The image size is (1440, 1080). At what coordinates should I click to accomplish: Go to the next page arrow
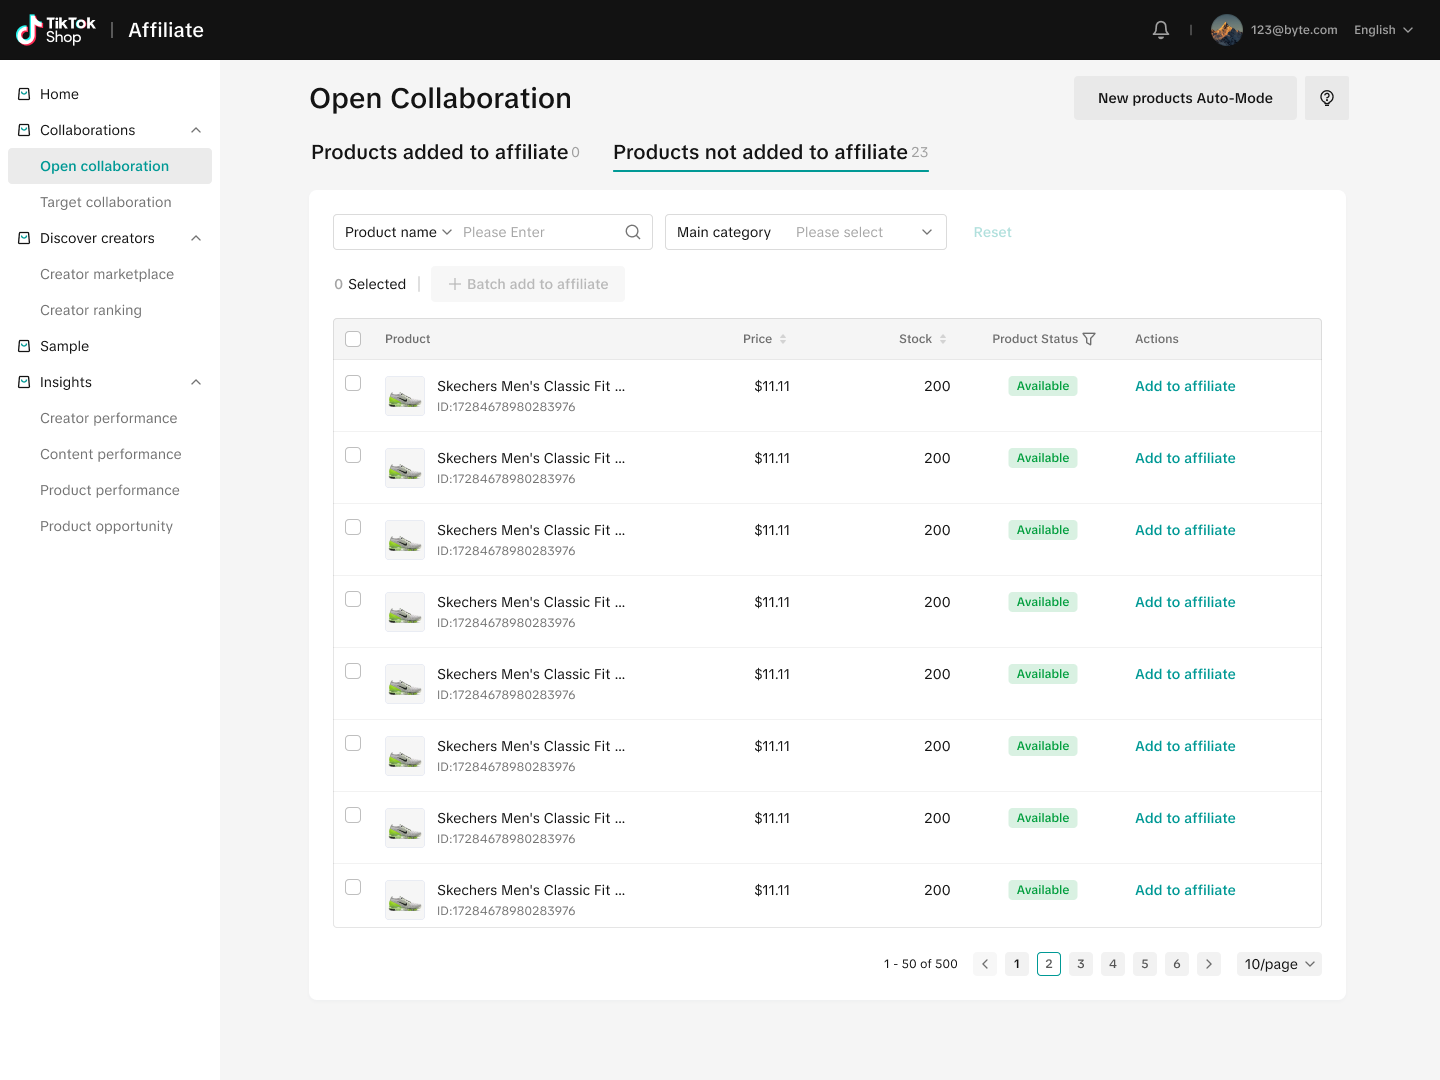click(1209, 964)
